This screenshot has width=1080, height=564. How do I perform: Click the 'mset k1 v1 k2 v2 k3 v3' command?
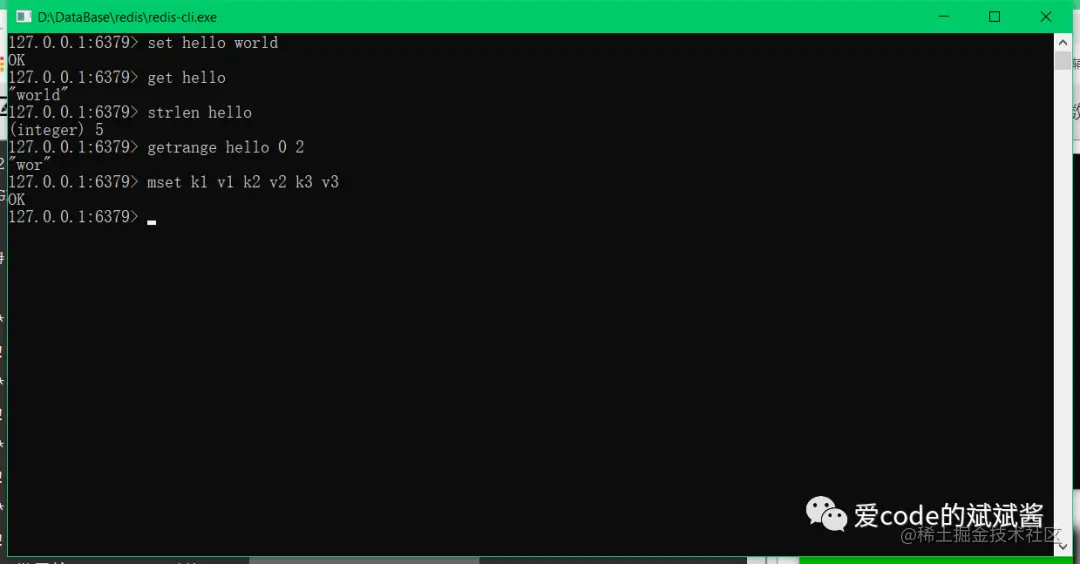point(242,182)
